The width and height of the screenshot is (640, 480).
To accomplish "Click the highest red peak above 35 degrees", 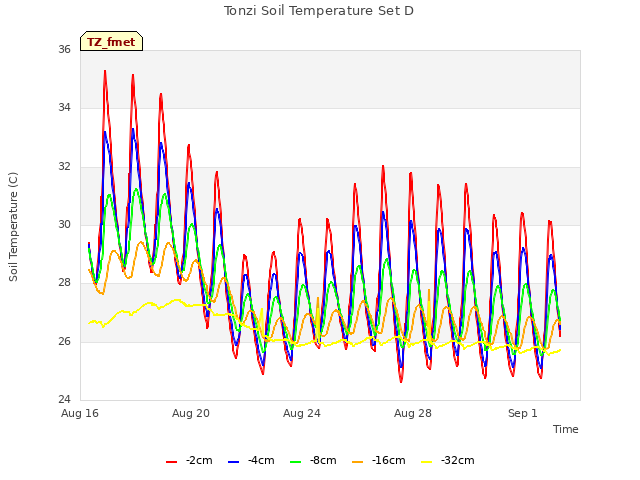I will coord(105,71).
